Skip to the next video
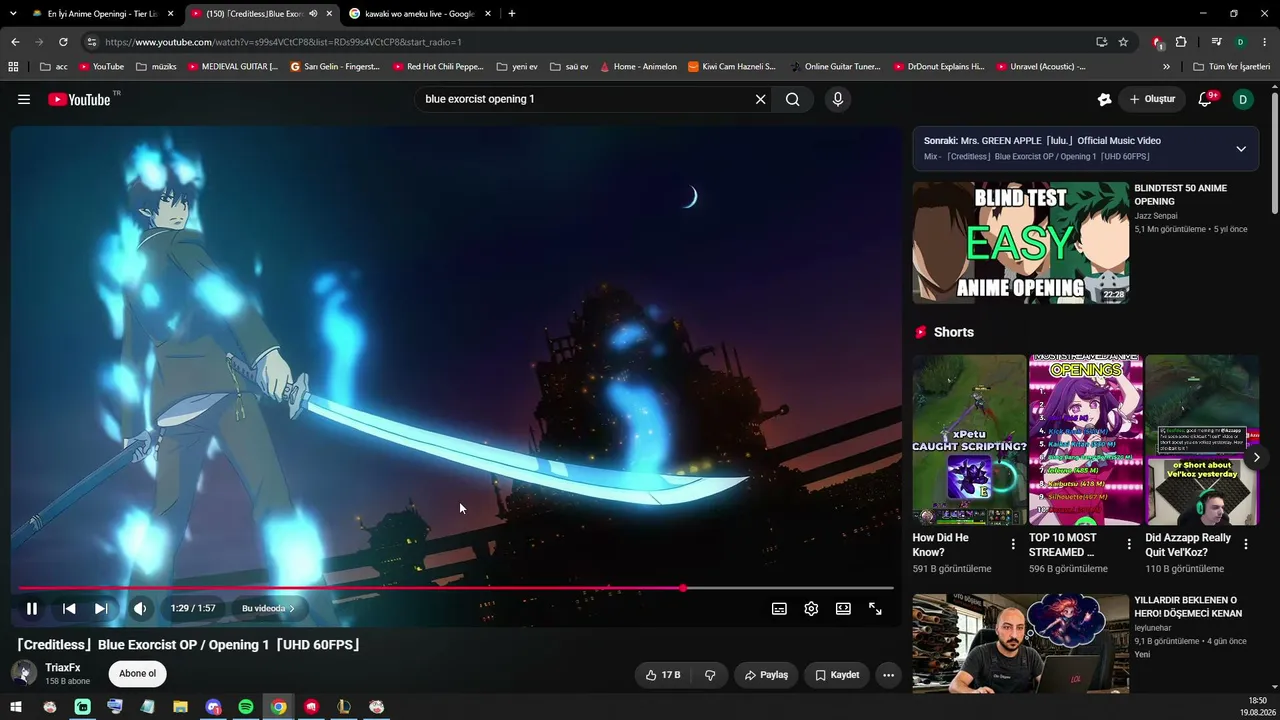Image resolution: width=1280 pixels, height=720 pixels. (x=101, y=608)
